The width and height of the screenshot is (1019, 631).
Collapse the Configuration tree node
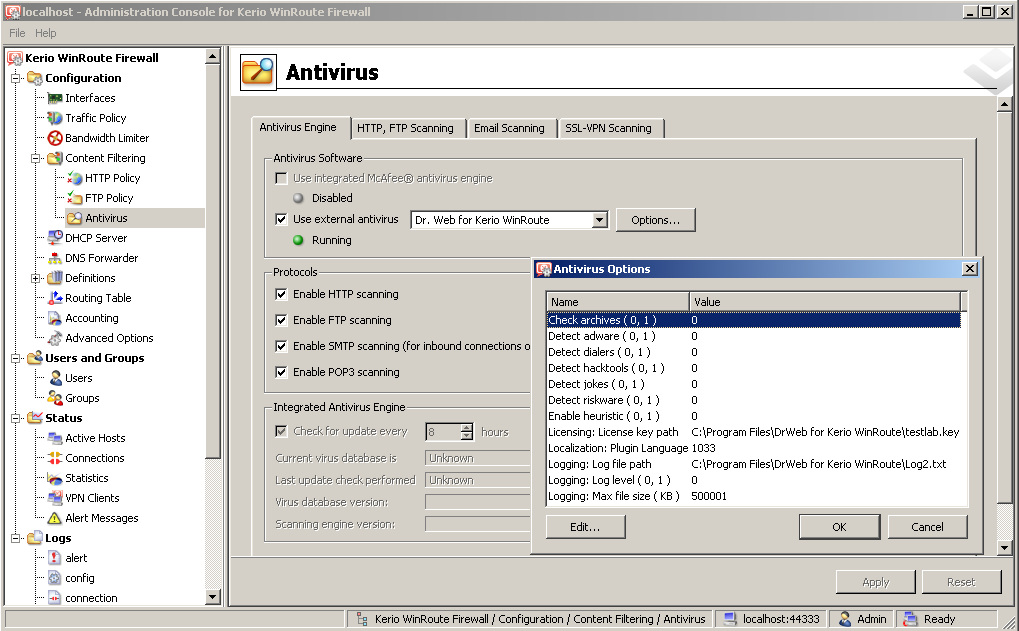(x=16, y=79)
